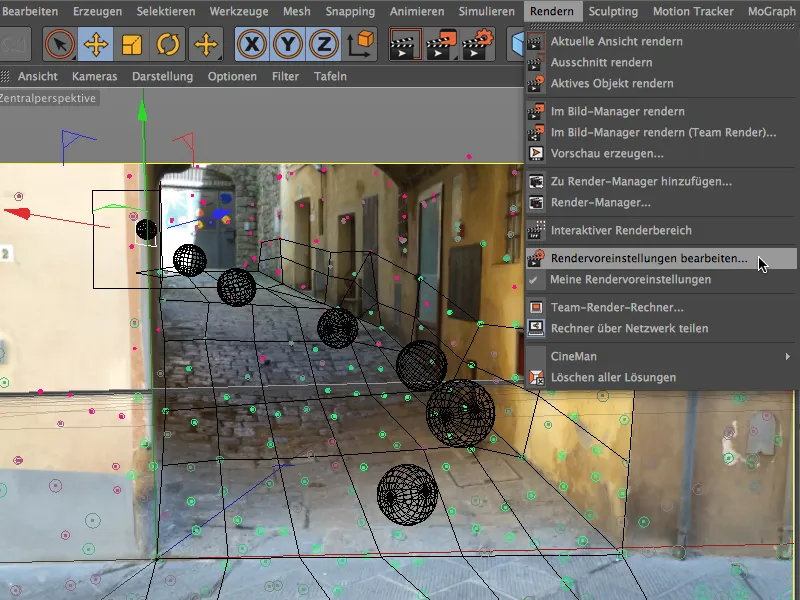800x600 pixels.
Task: Activate the Rotate tool
Action: click(166, 45)
